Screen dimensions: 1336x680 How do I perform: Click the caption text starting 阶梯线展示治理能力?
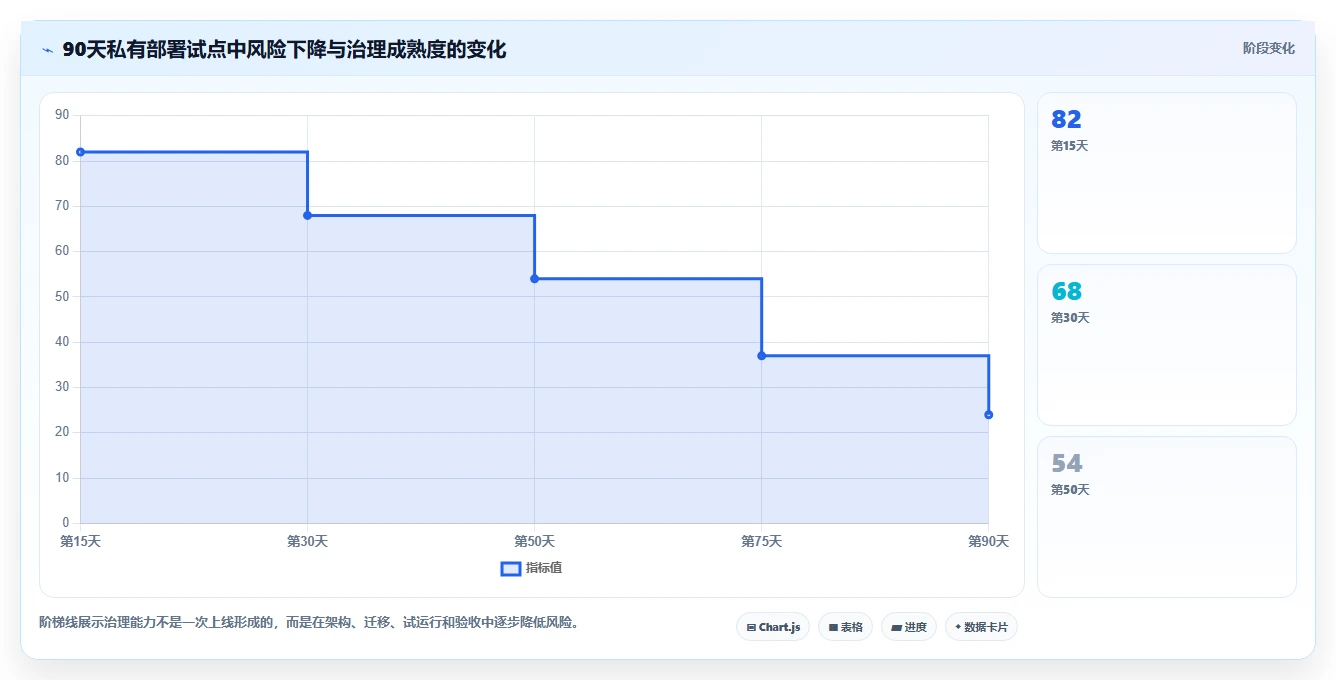click(x=309, y=622)
